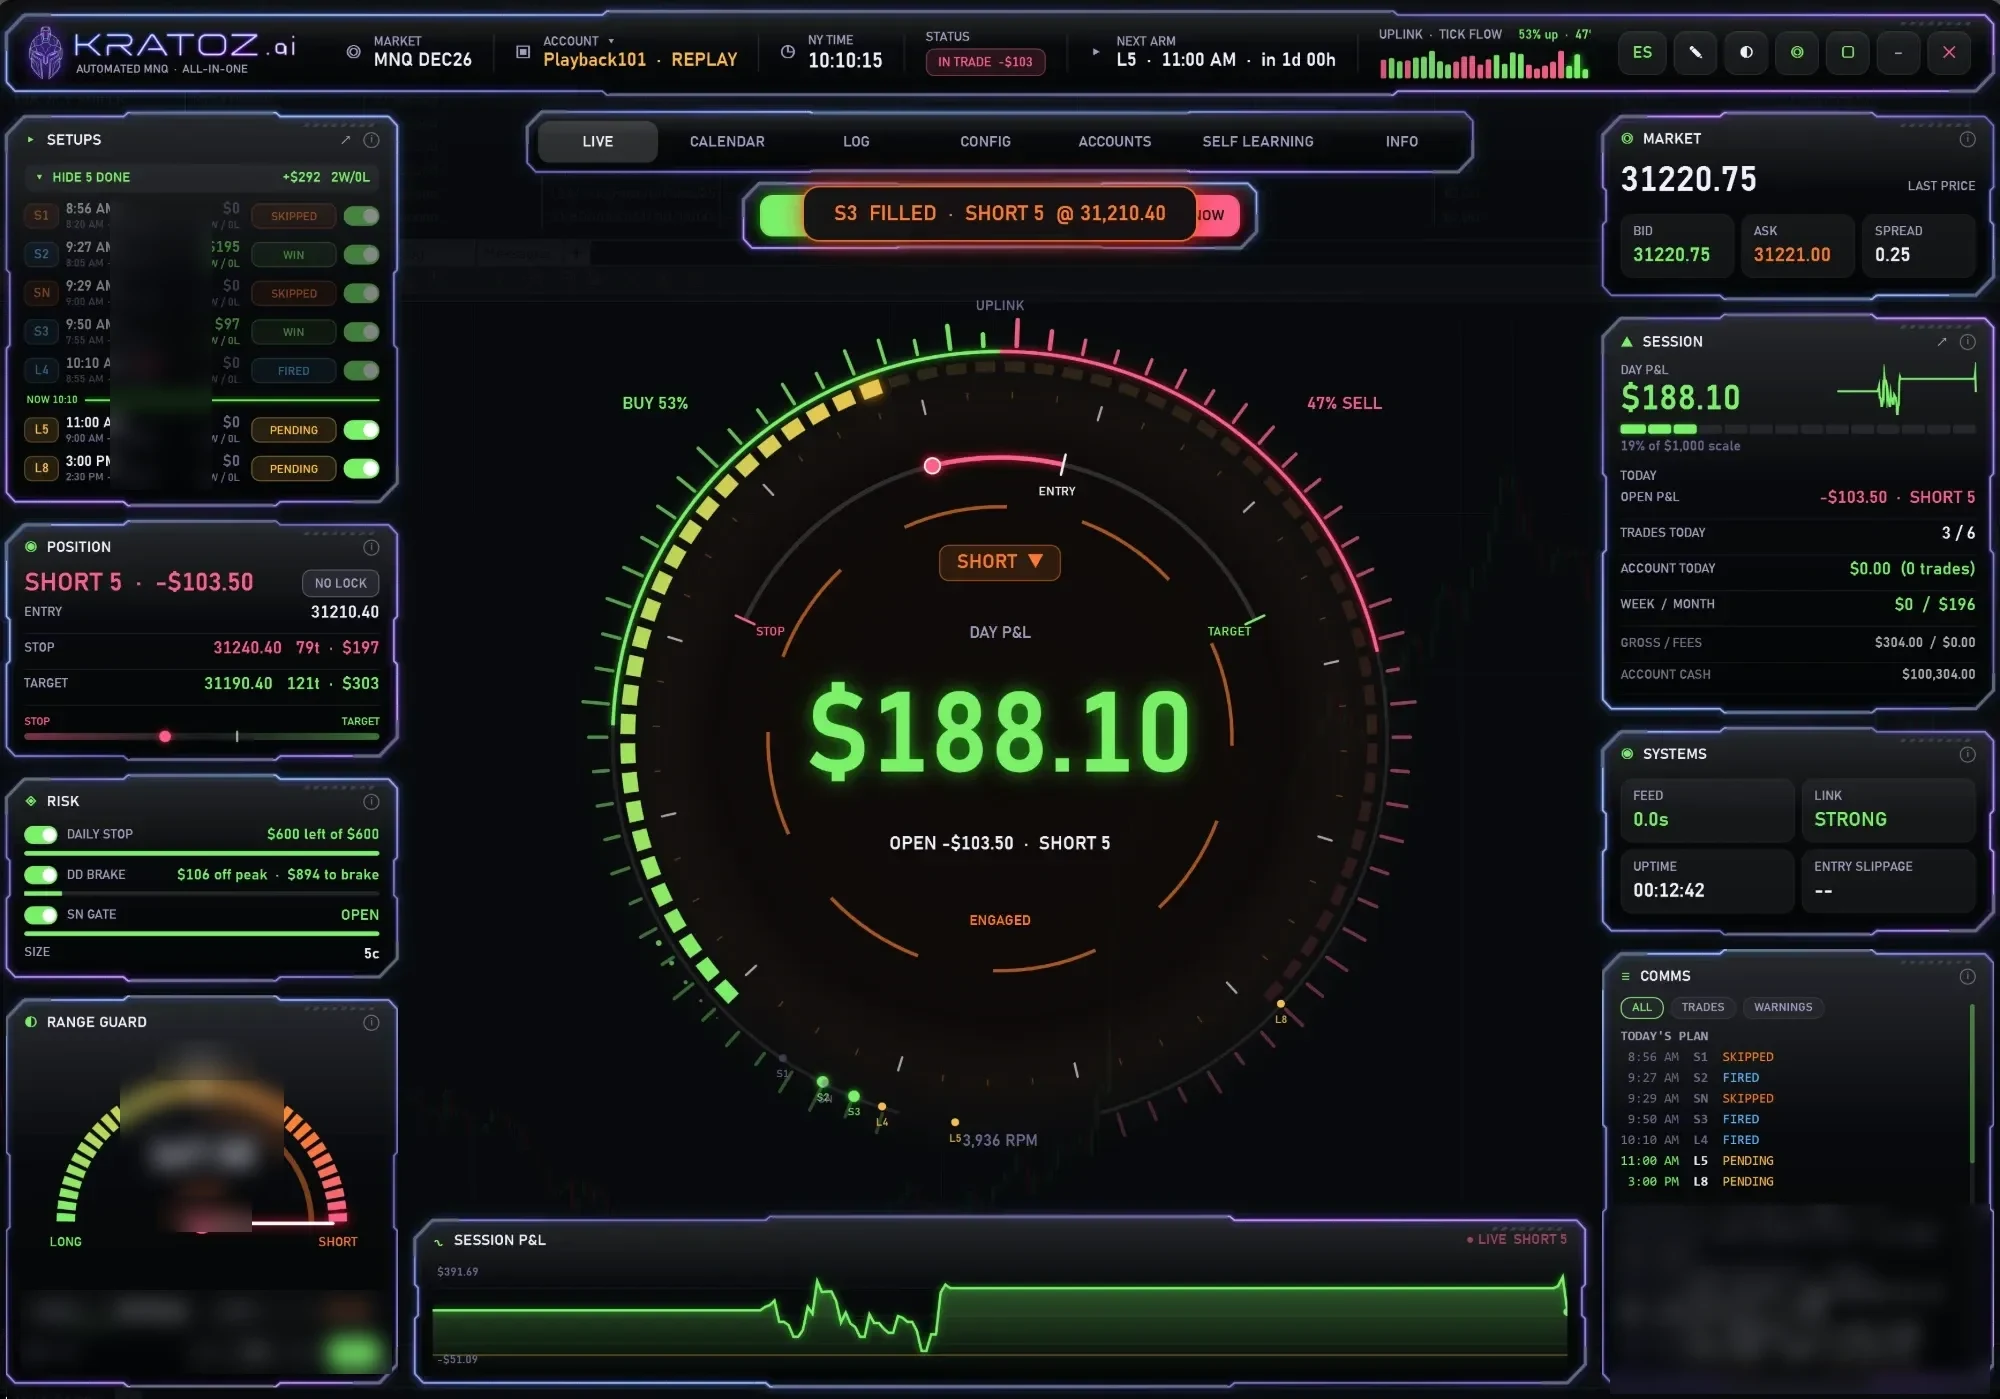Viewport: 2000px width, 1399px height.
Task: Select the TRADES filter in Comms
Action: (1702, 1008)
